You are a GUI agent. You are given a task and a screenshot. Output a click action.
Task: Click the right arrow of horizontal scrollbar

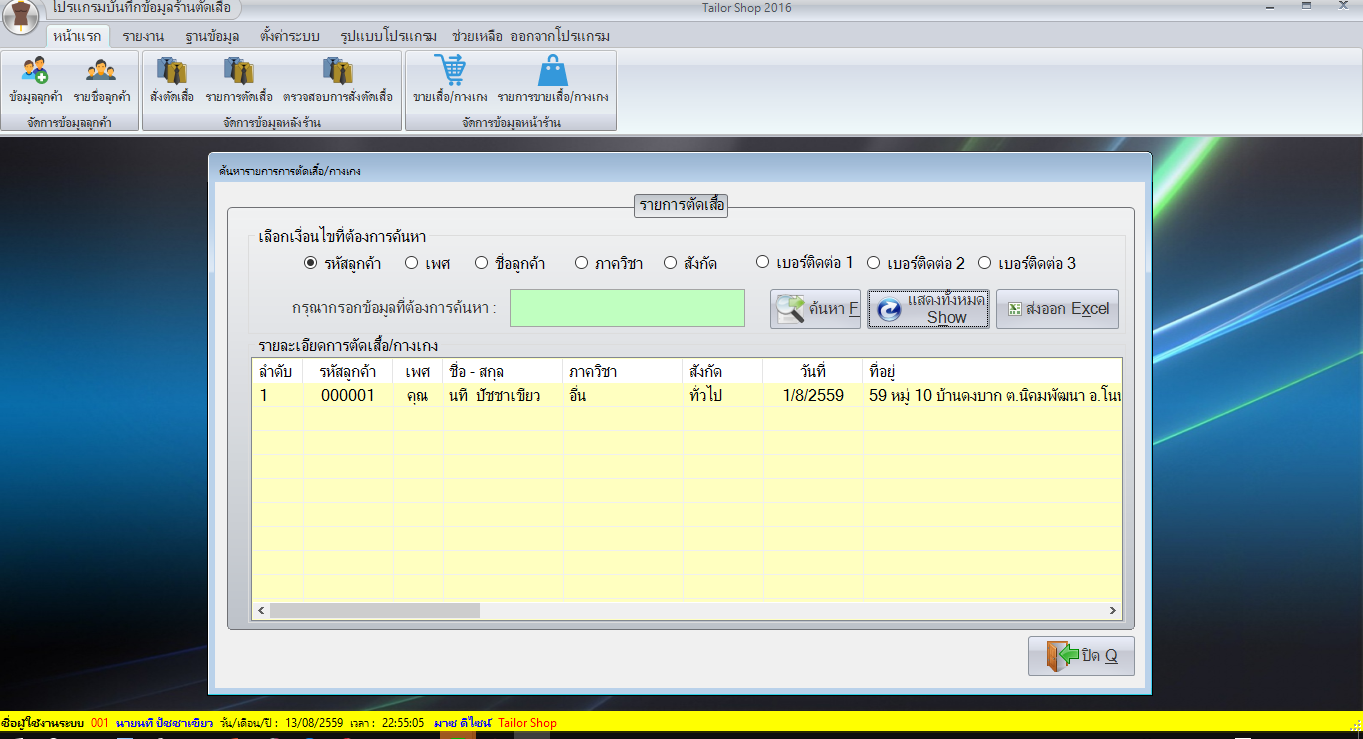coord(1113,610)
